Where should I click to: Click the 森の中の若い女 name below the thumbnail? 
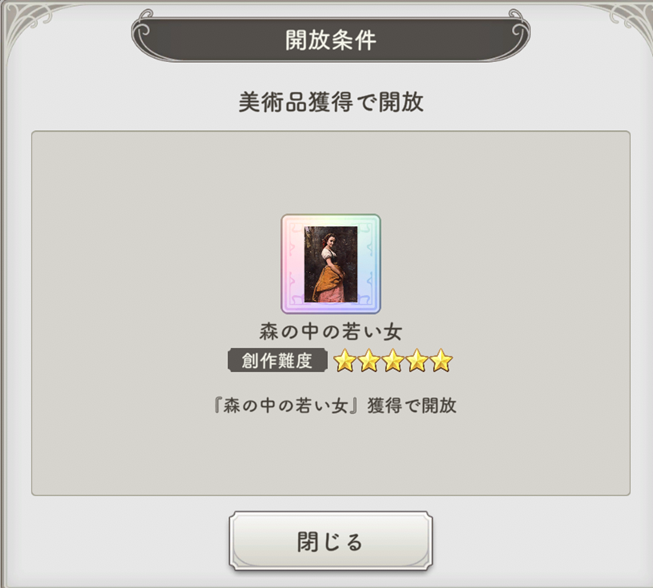tap(331, 332)
